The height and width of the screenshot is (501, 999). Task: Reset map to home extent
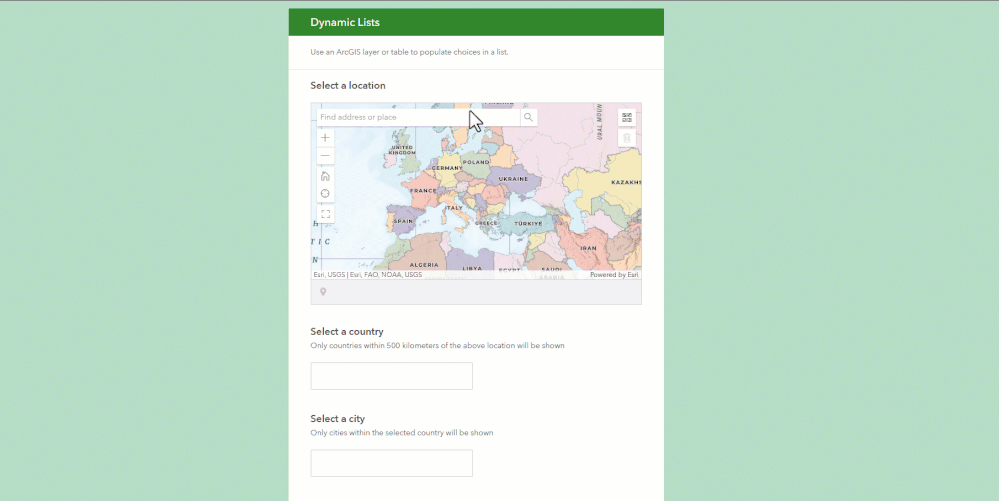pos(326,177)
